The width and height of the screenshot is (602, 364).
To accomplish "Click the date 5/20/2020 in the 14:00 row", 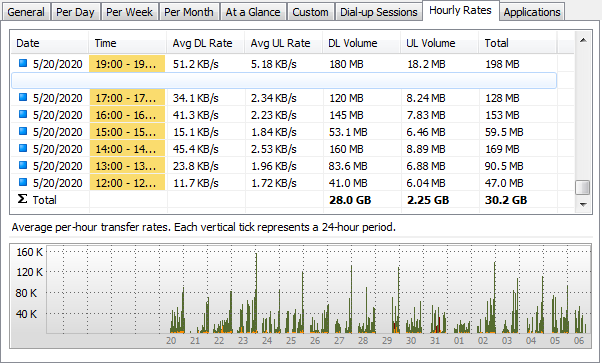I will (x=58, y=149).
